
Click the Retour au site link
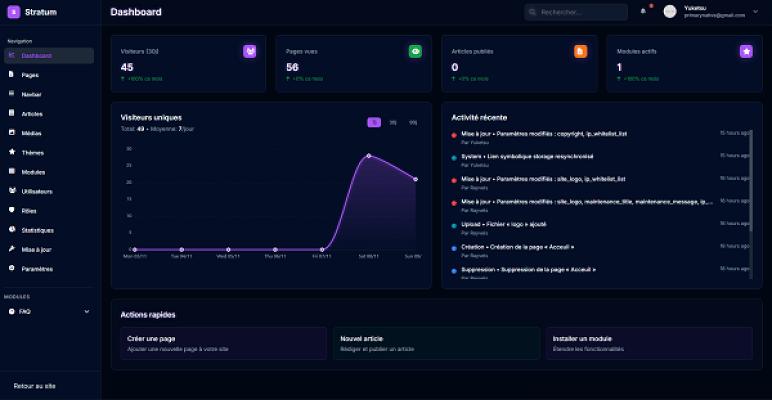[34, 386]
